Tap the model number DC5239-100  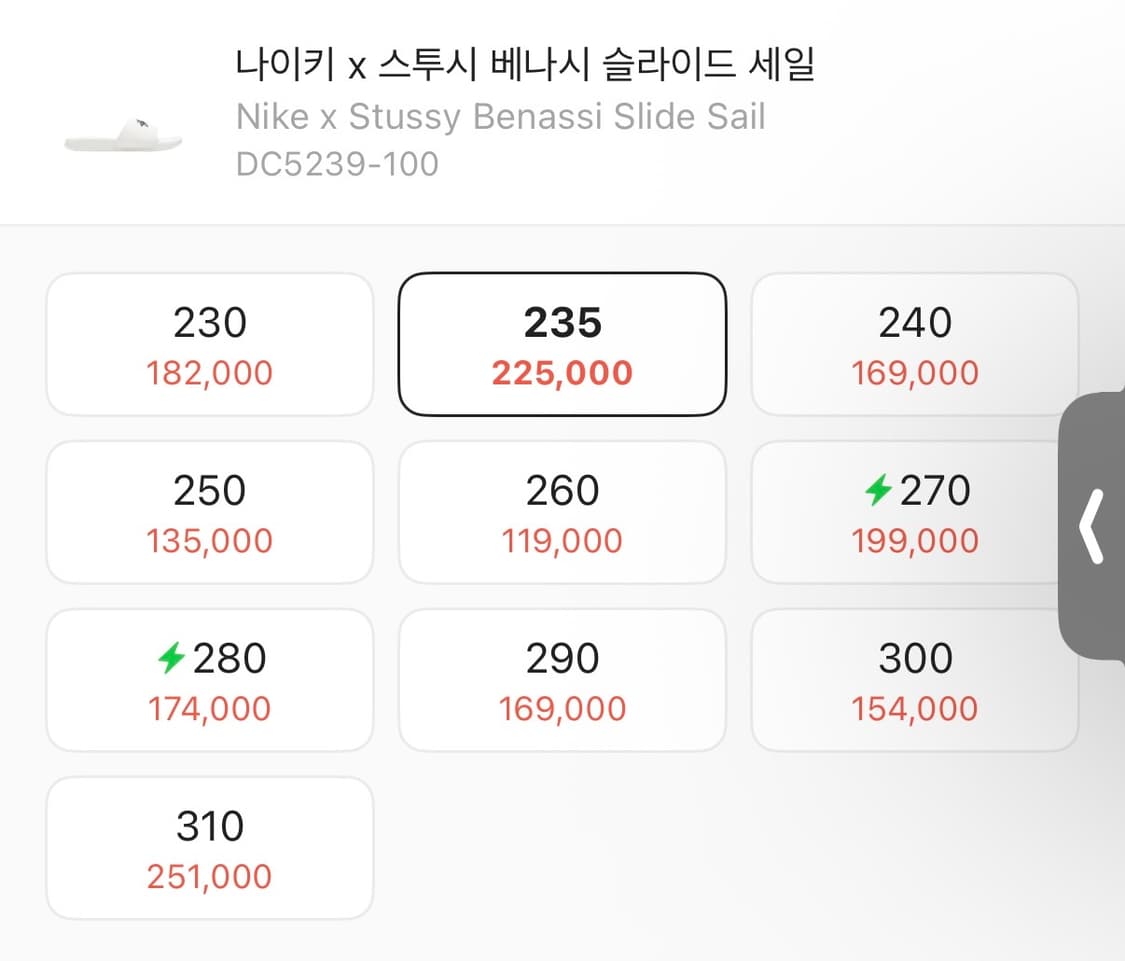(337, 164)
